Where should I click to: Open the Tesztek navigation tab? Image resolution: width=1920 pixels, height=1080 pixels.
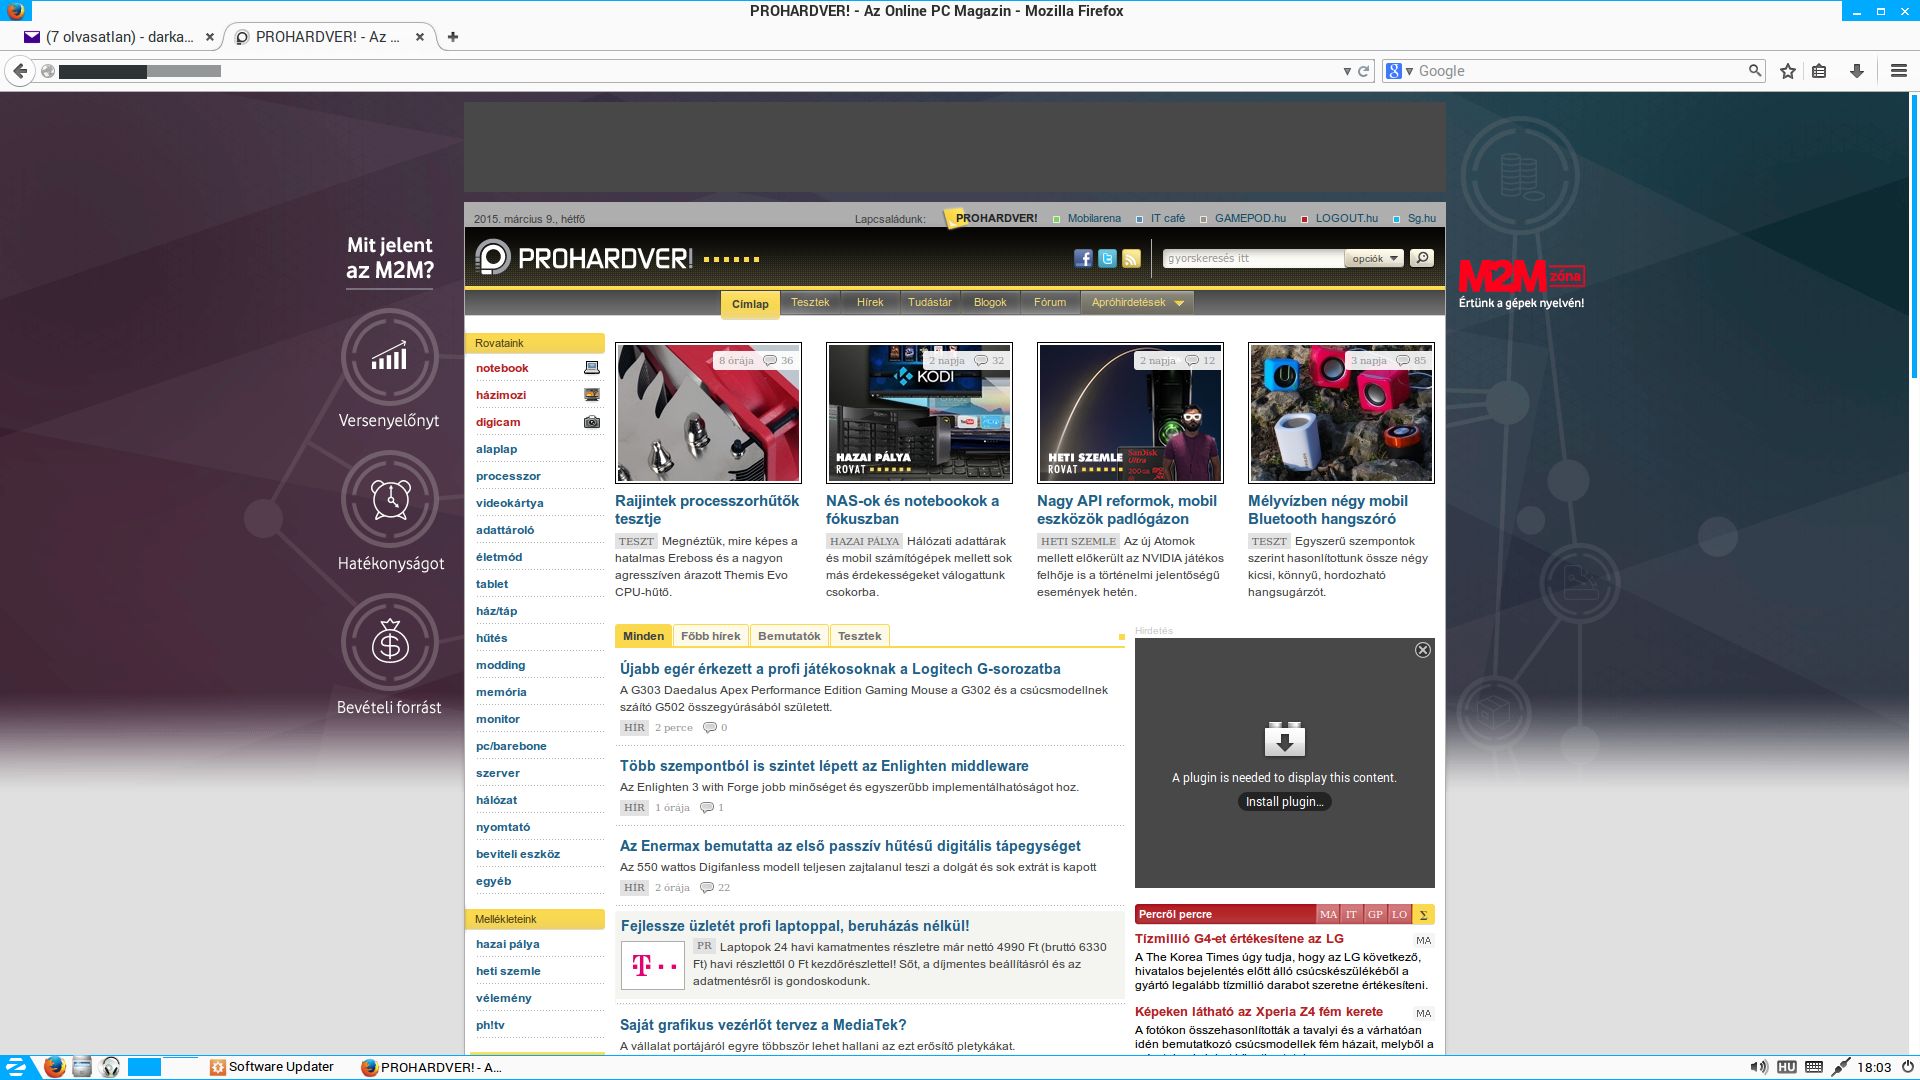point(810,303)
